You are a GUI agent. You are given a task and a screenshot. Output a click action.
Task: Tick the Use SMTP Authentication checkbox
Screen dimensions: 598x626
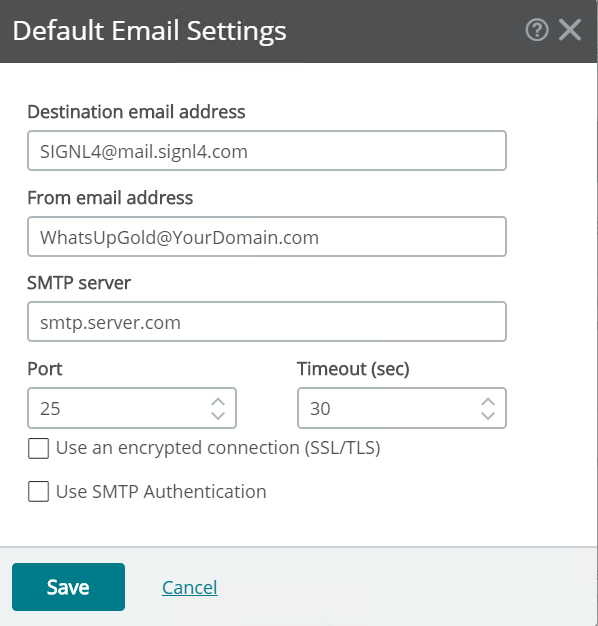38,491
